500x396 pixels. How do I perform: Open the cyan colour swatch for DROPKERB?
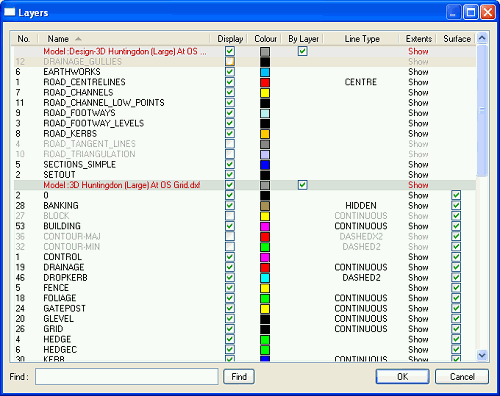coord(265,278)
